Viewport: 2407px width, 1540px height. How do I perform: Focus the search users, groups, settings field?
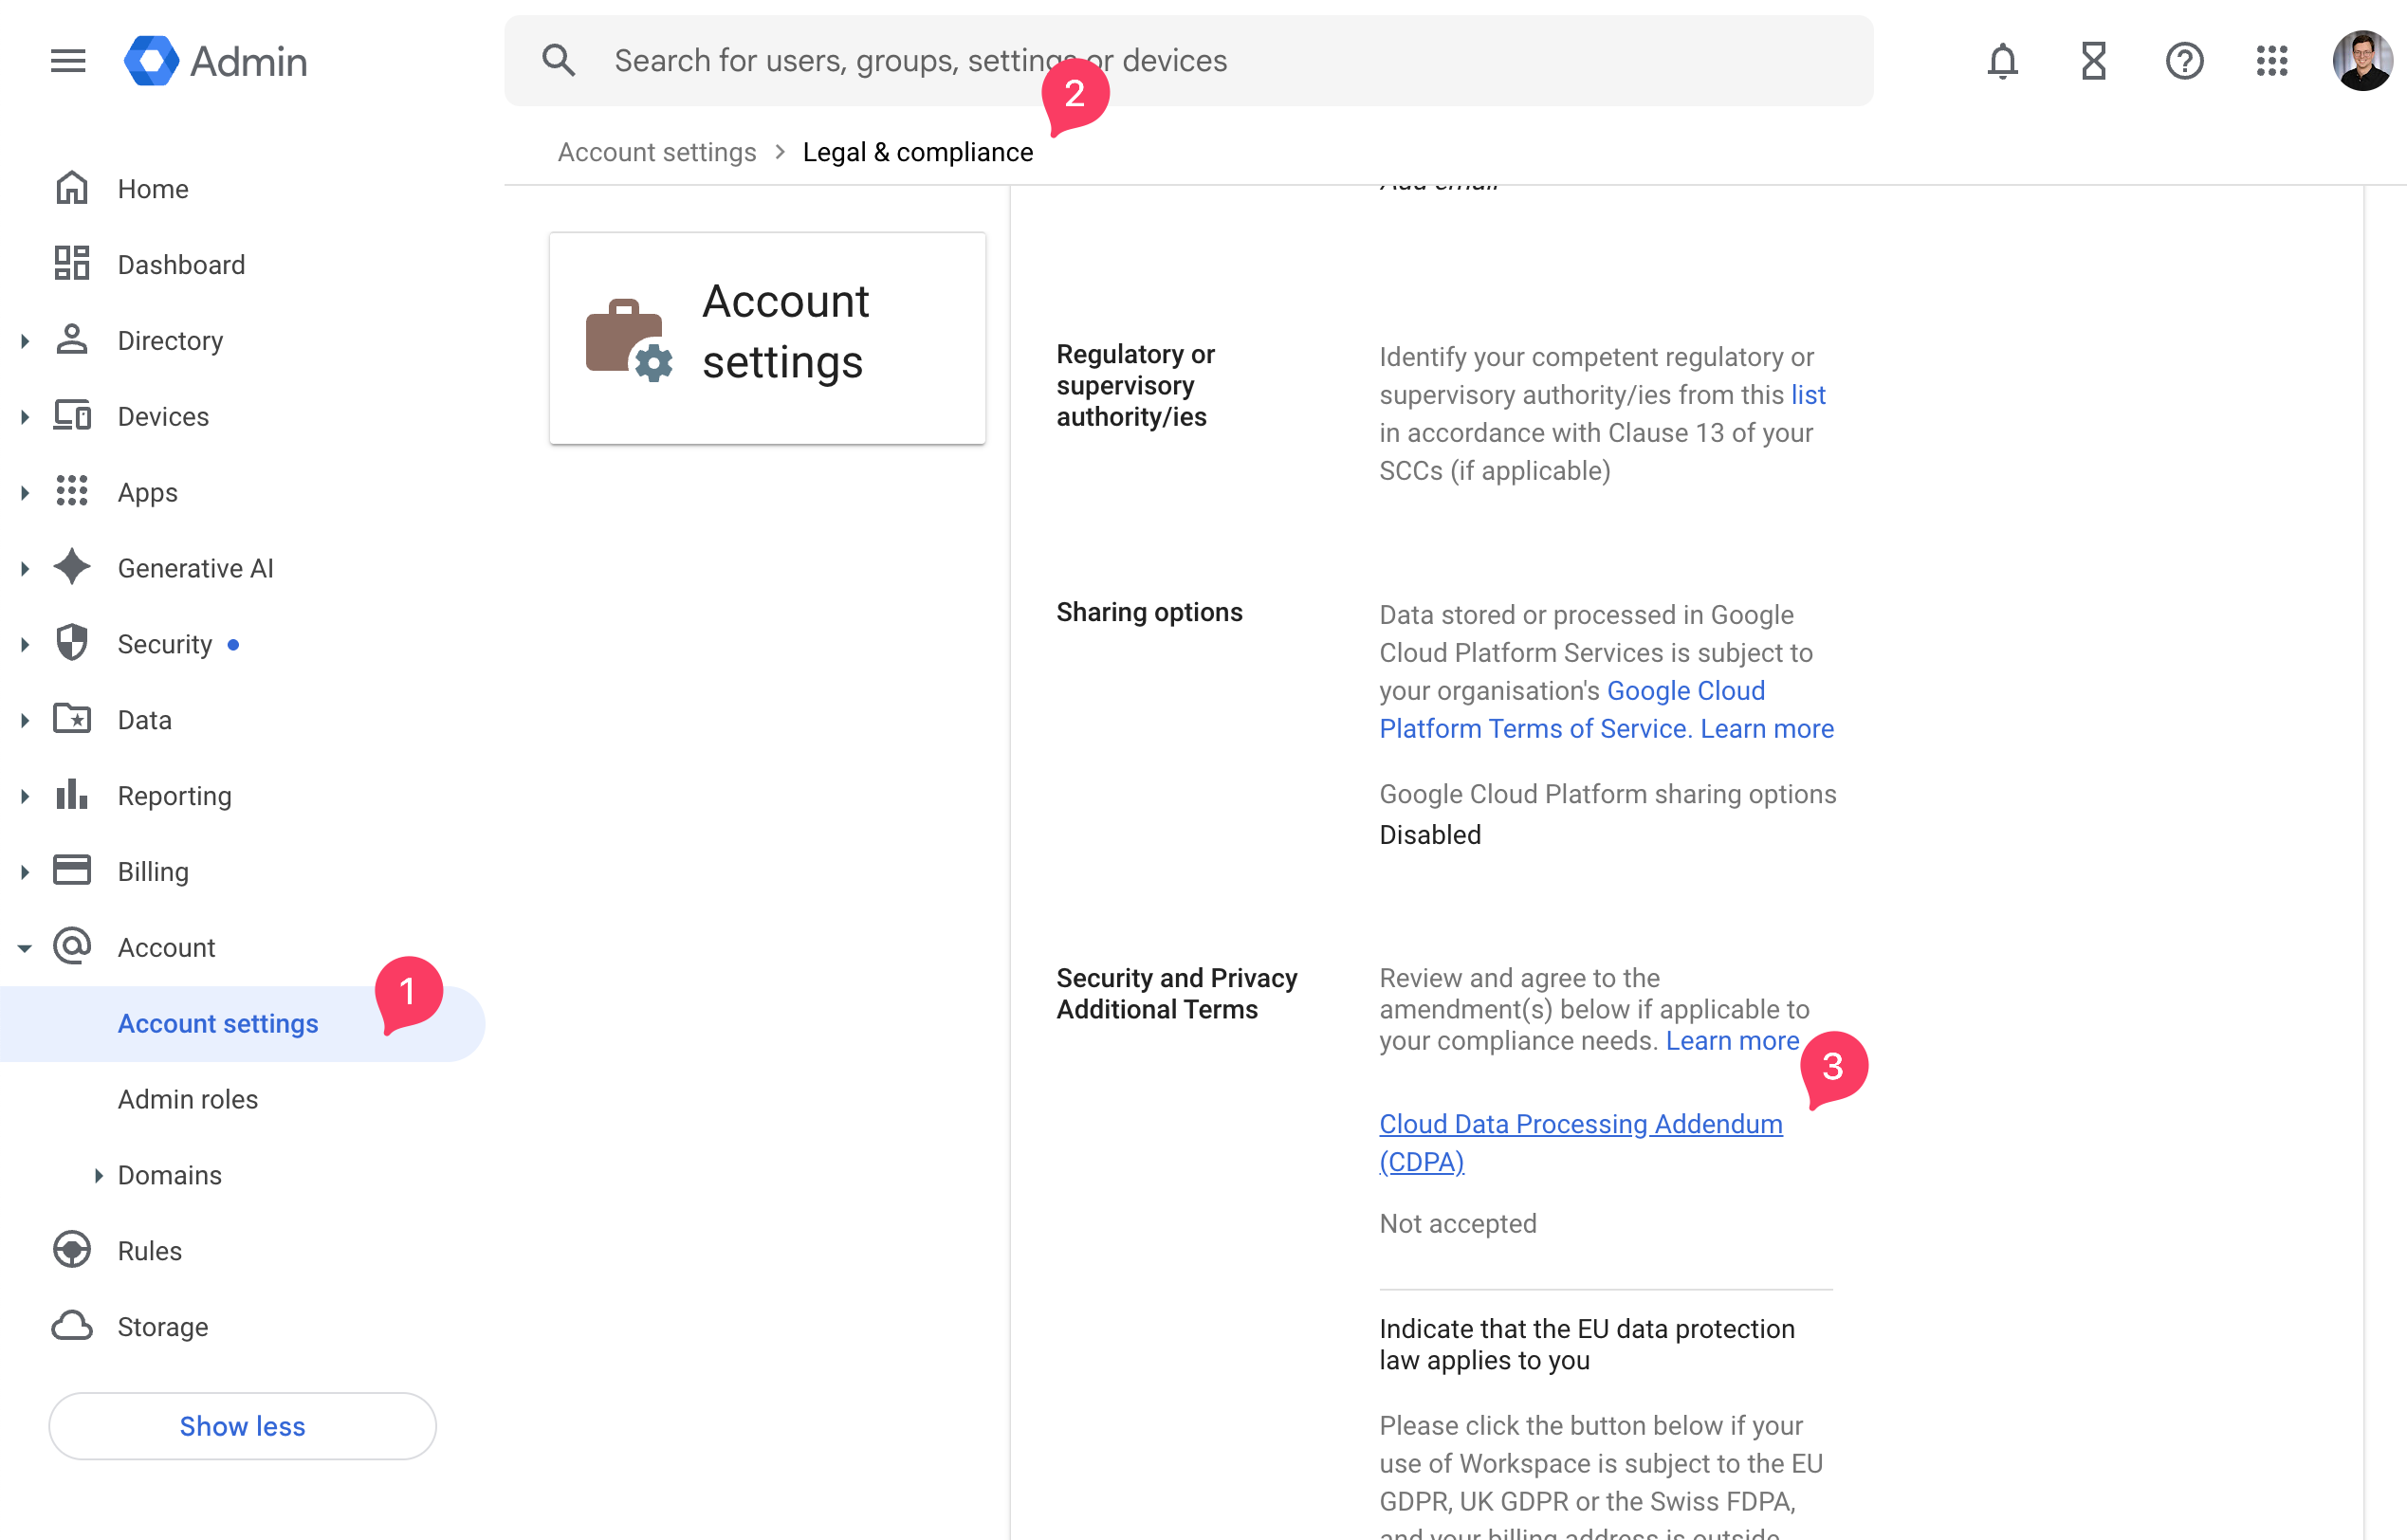tap(1189, 61)
